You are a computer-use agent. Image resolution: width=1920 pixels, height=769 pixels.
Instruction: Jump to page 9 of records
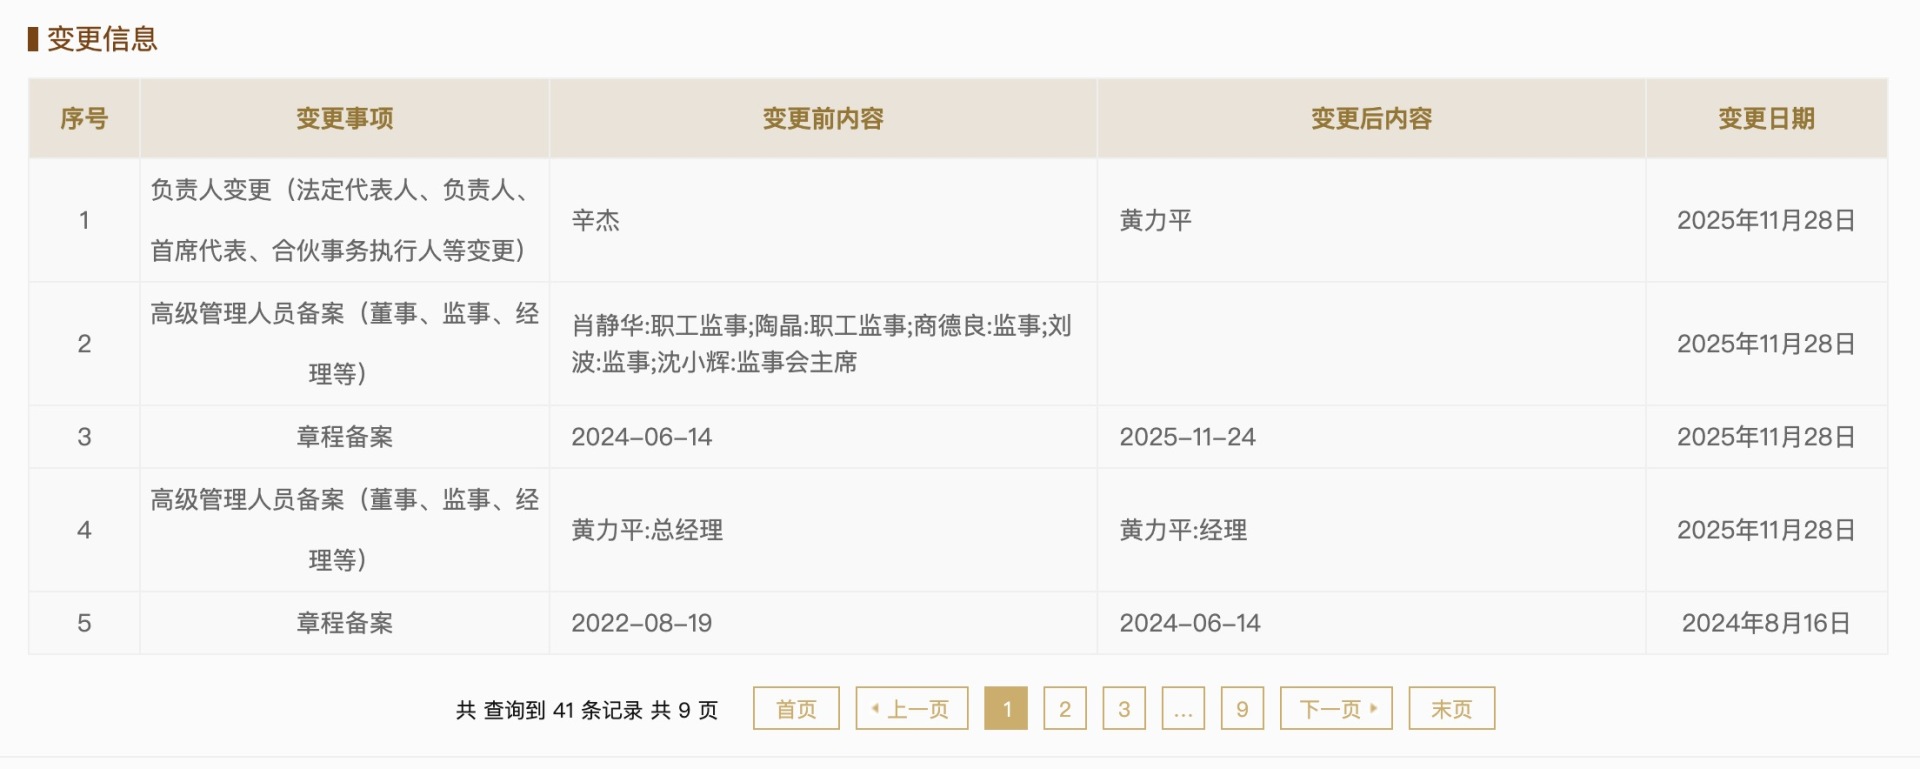pyautogui.click(x=1242, y=708)
